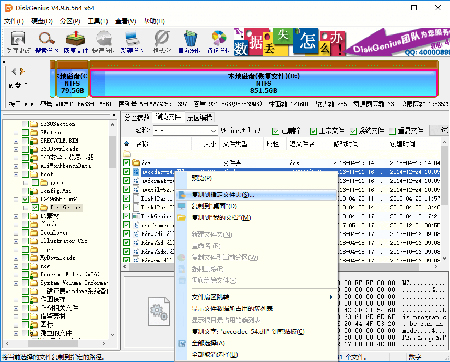Go to next disk with the forward arrow

pos(22,71)
